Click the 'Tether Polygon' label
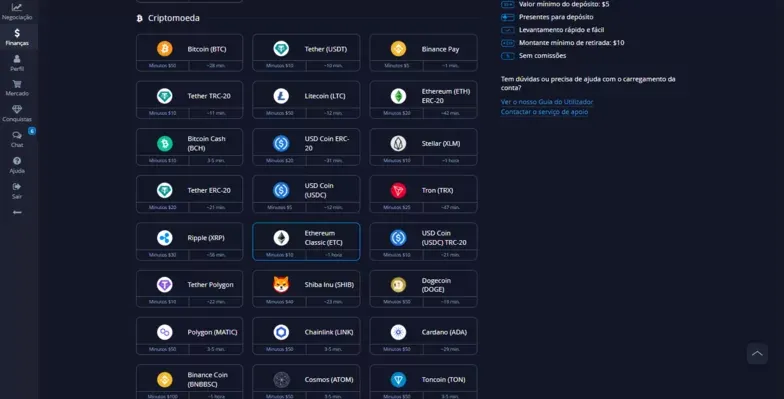Viewport: 784px width, 399px height. pyautogui.click(x=210, y=284)
